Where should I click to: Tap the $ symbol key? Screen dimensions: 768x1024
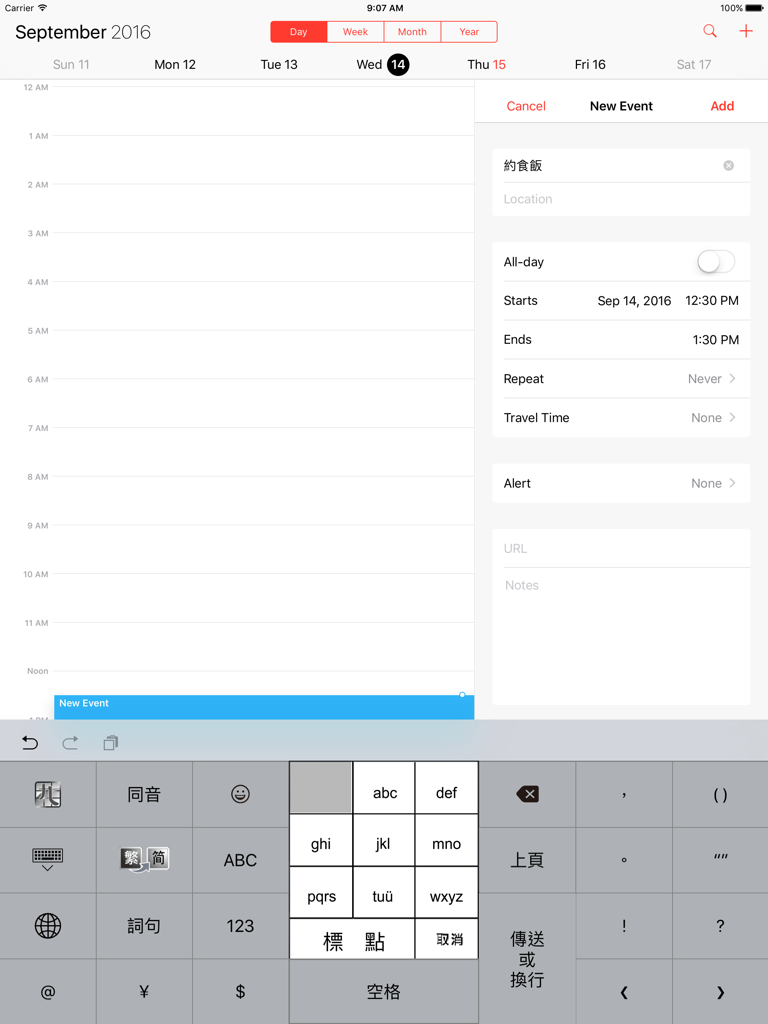(x=240, y=992)
